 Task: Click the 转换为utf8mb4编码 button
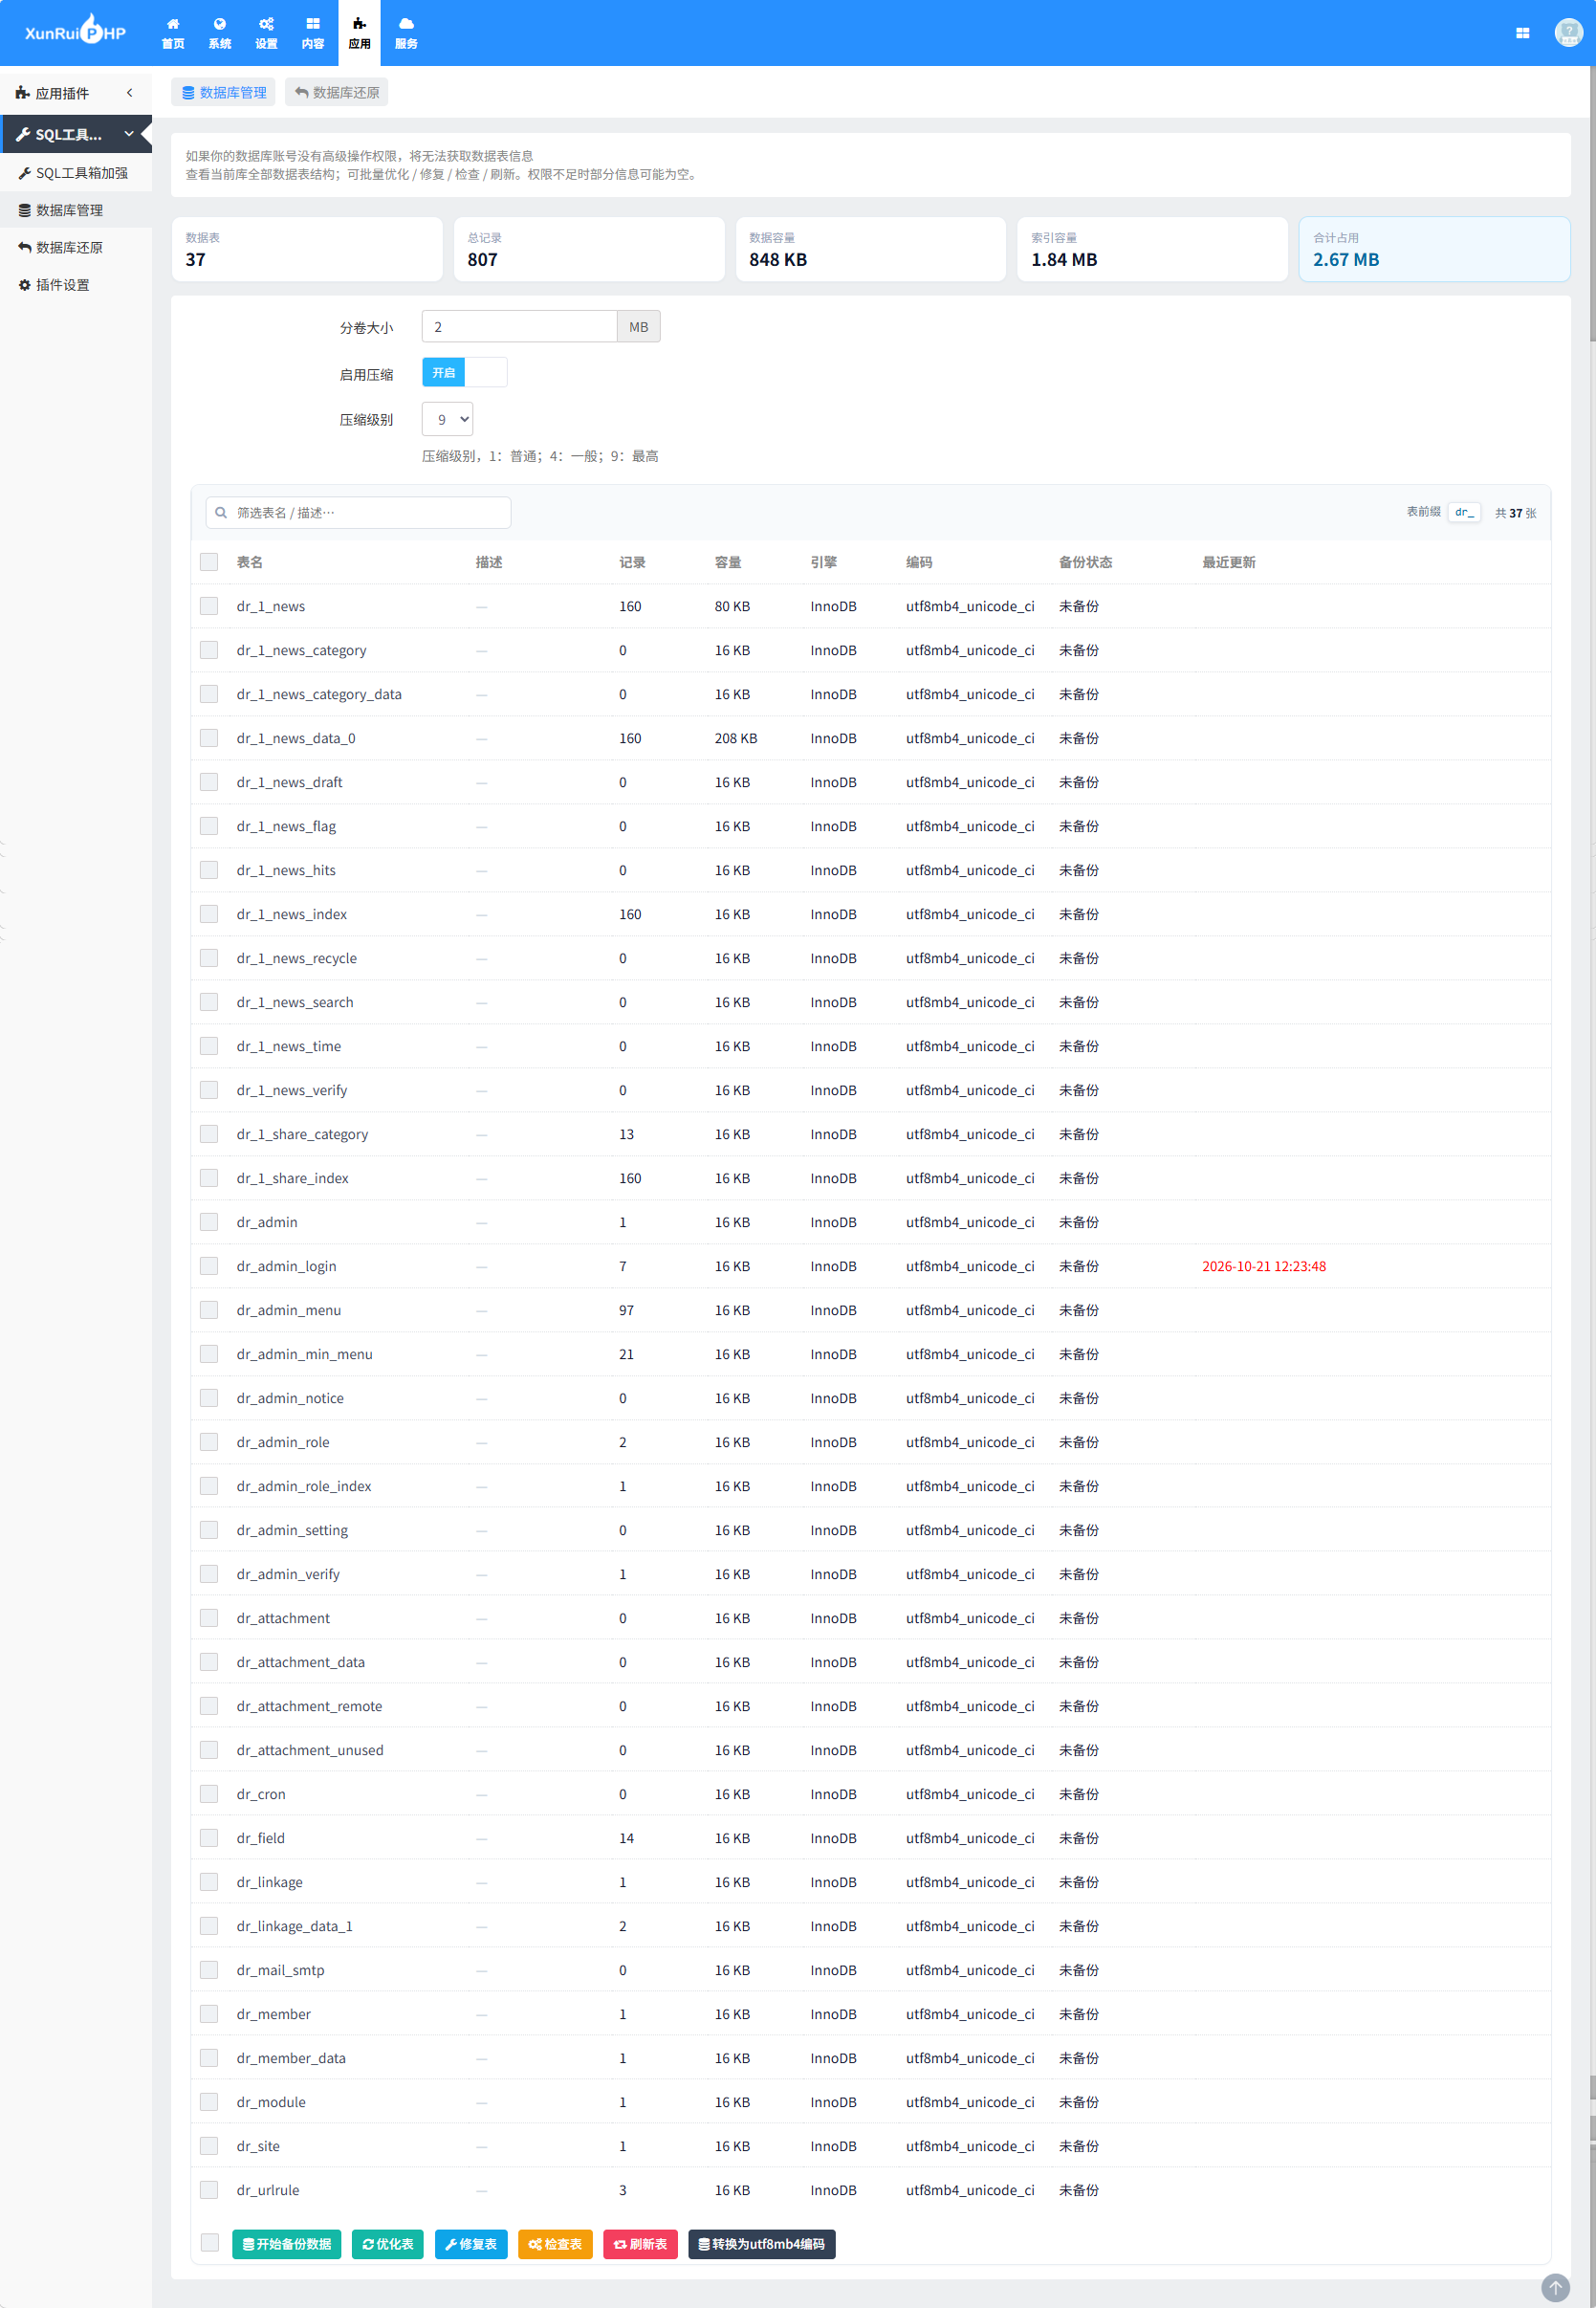pyautogui.click(x=761, y=2244)
